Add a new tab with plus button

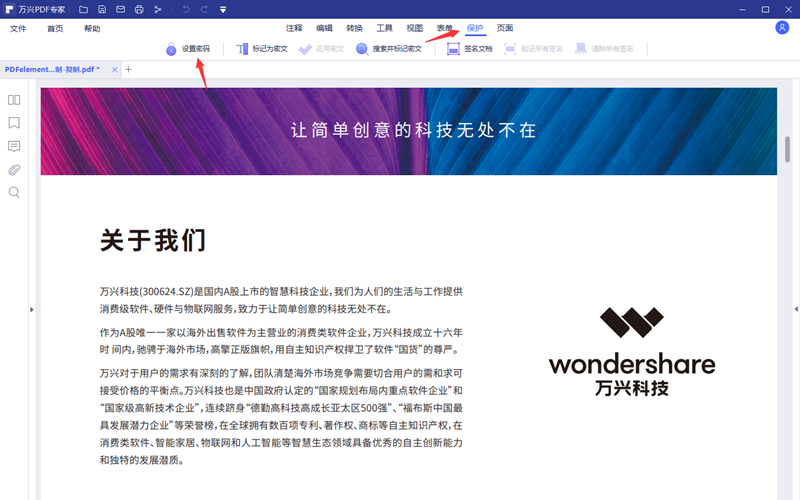(x=128, y=70)
